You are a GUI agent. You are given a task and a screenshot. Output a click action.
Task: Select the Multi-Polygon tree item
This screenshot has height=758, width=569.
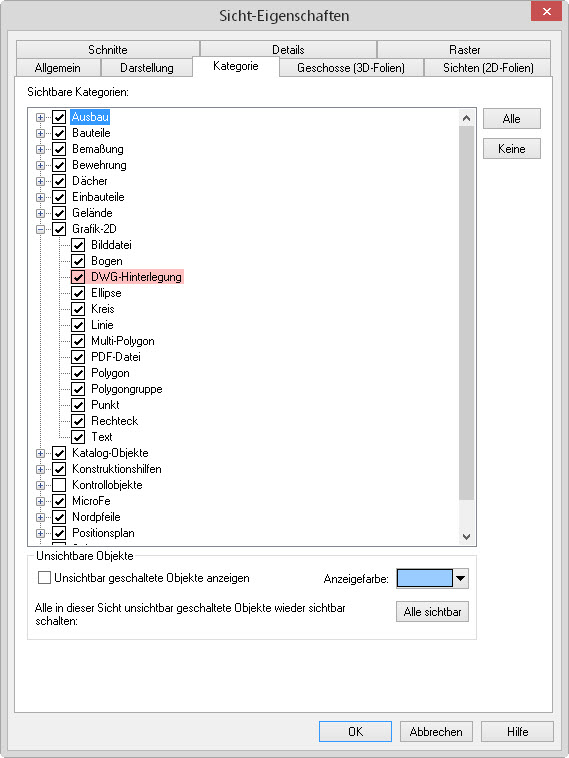(123, 341)
